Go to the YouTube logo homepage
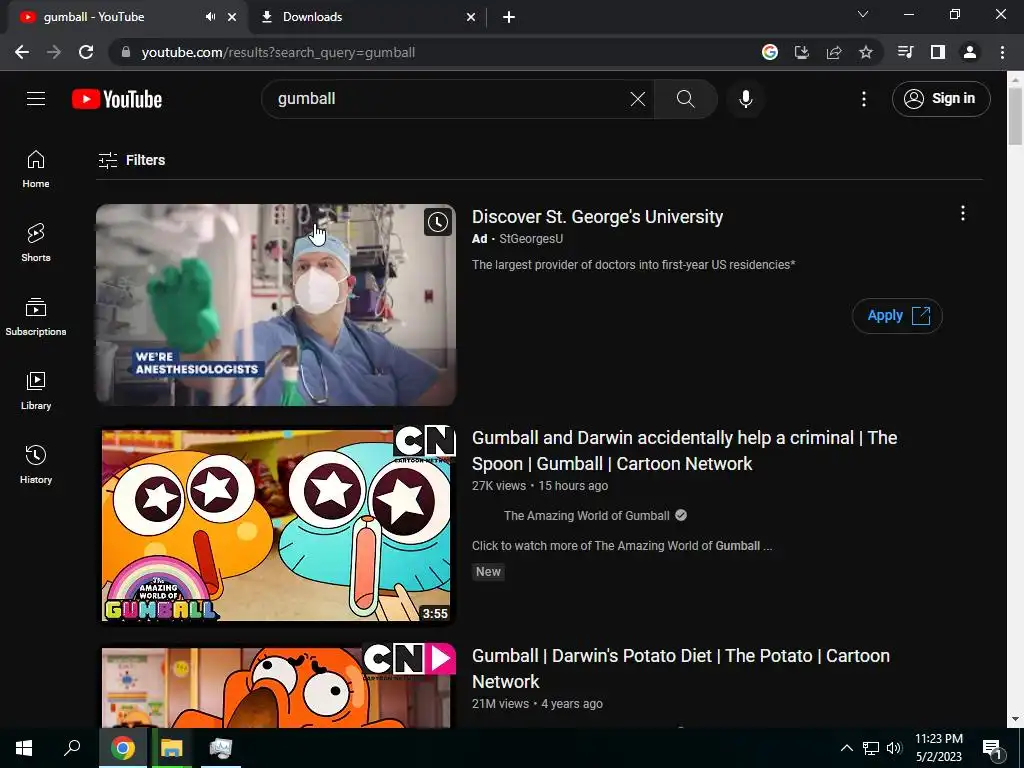 coord(117,99)
